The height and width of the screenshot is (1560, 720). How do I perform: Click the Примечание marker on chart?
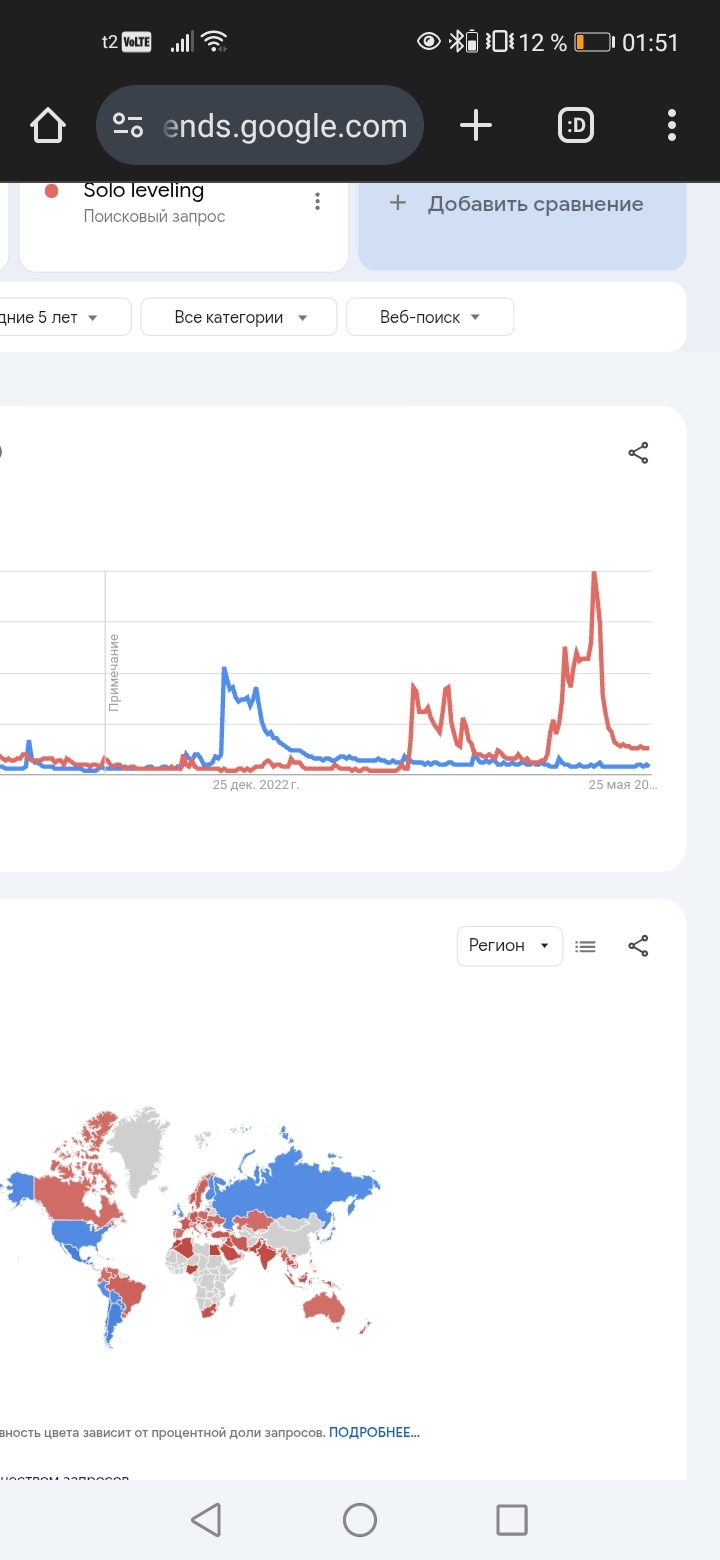click(114, 672)
